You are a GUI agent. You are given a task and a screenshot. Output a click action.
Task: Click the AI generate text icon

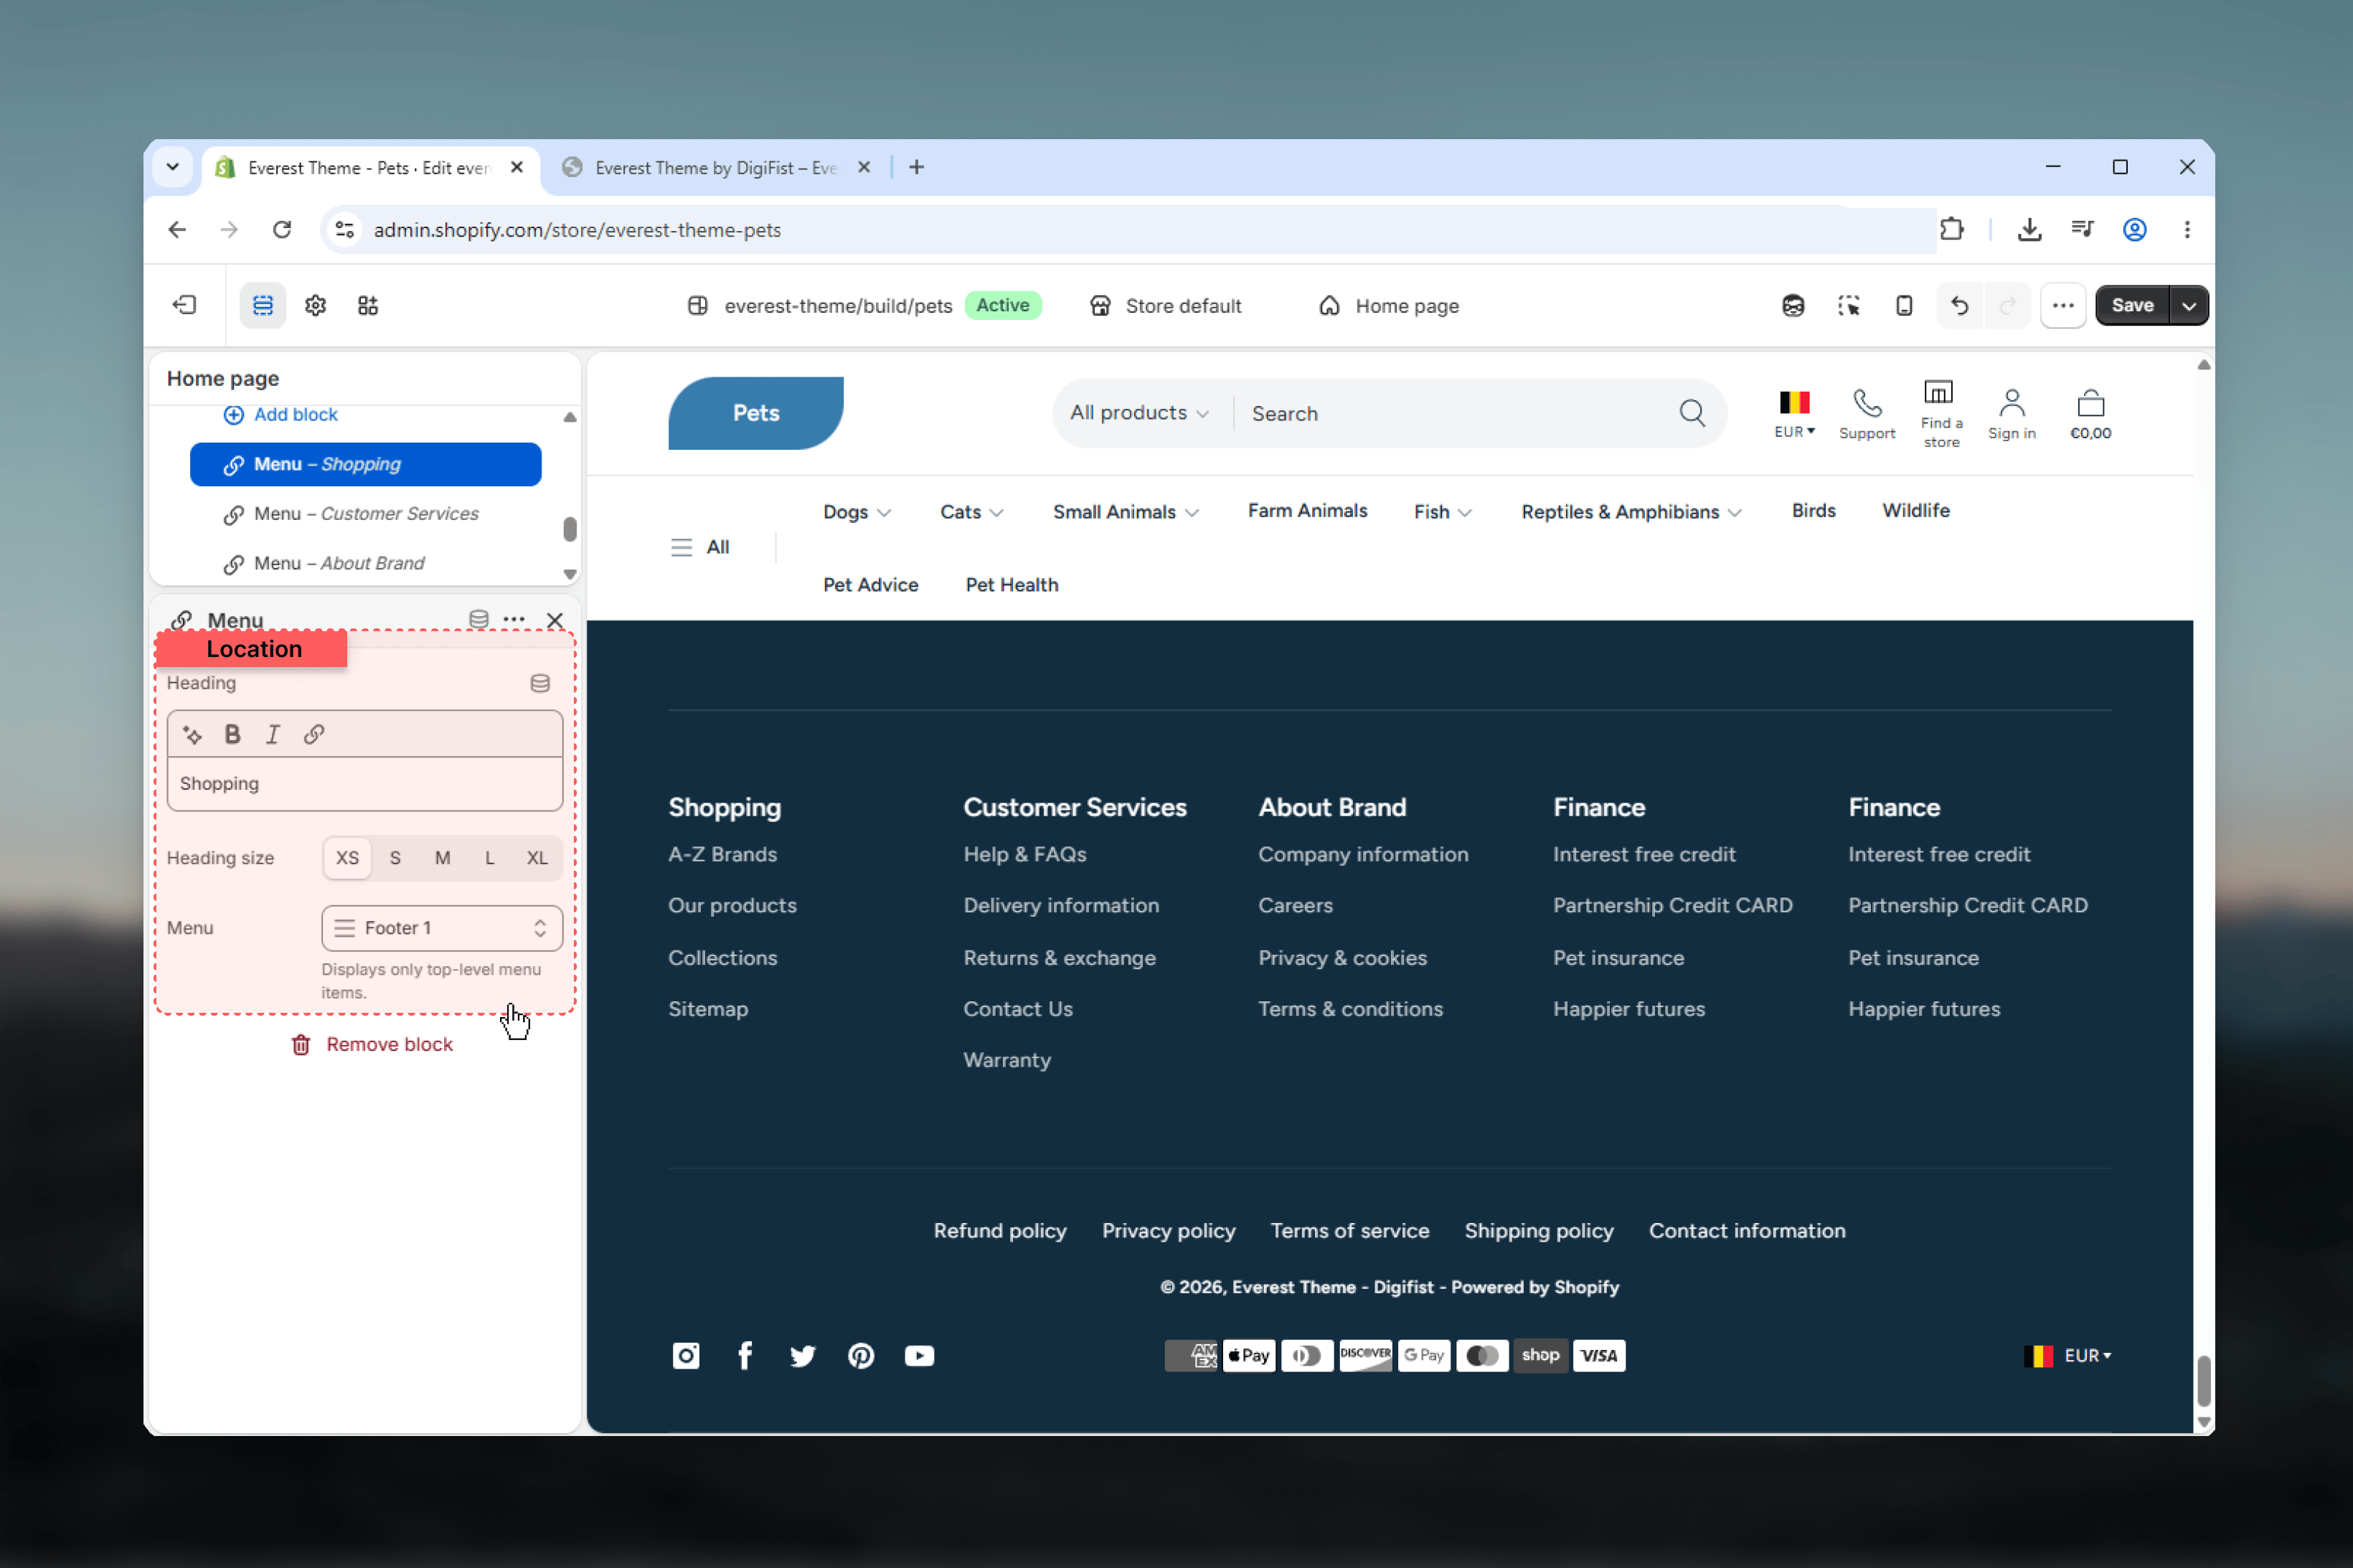tap(193, 735)
